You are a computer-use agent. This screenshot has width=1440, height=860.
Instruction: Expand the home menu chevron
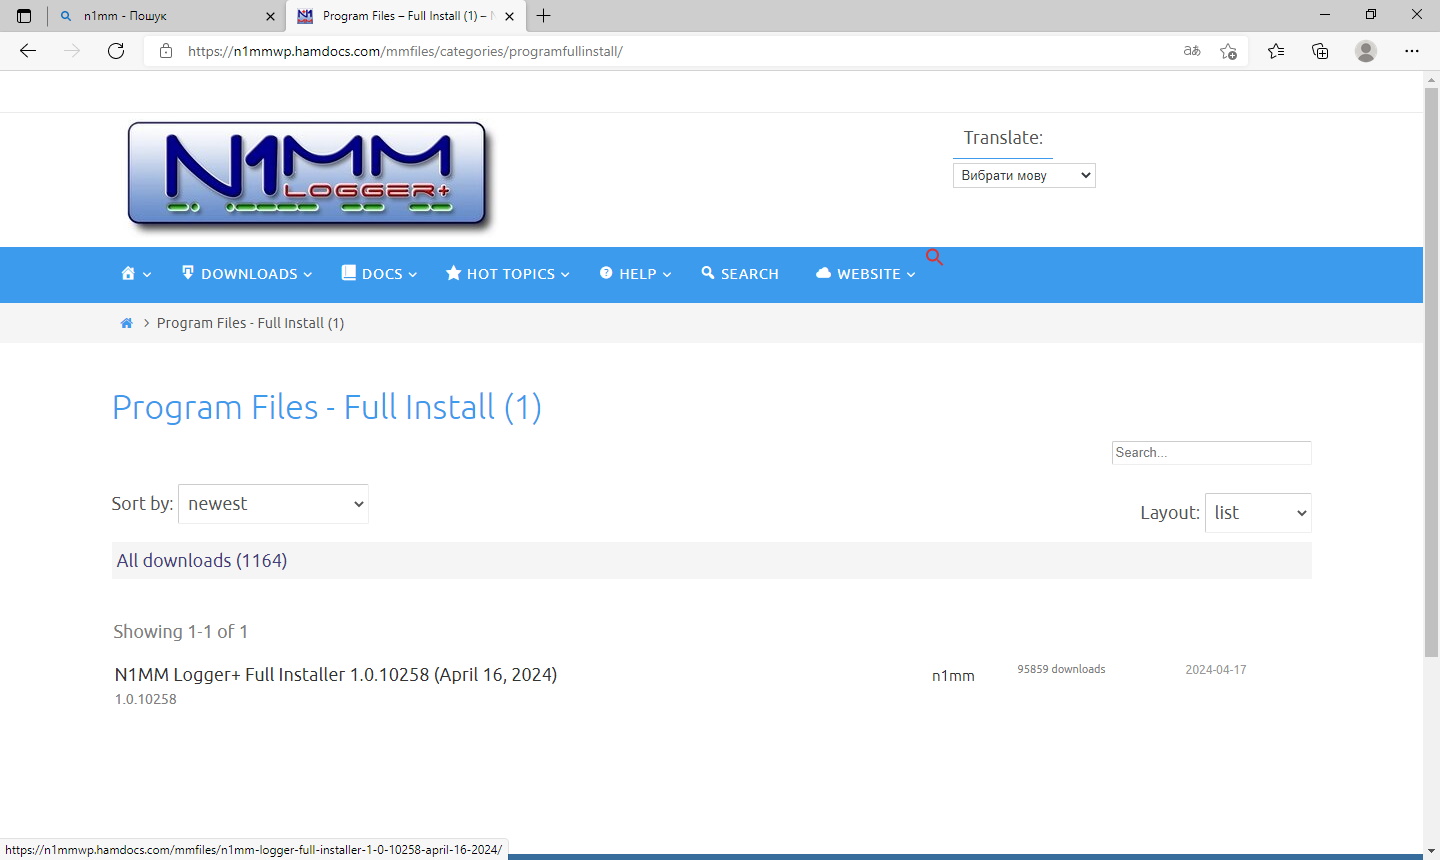(x=147, y=275)
